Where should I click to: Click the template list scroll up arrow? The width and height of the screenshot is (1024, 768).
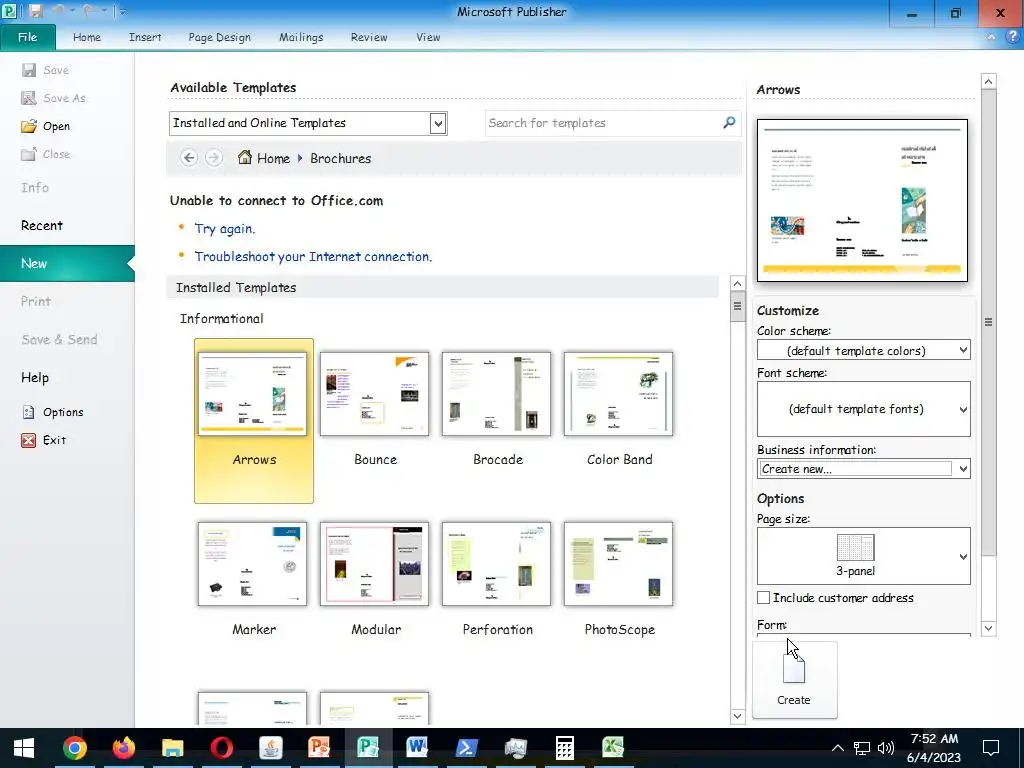coord(737,283)
